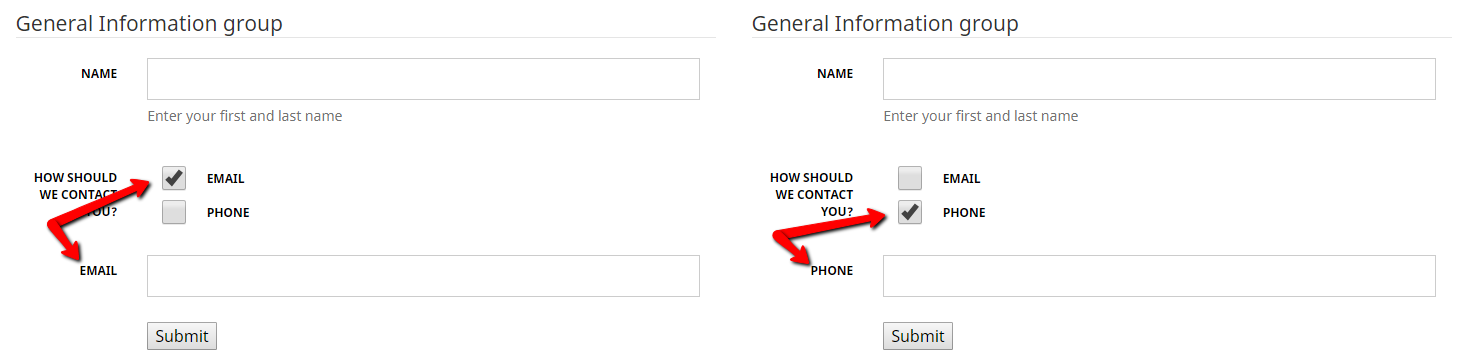Uncheck the ticked Email checkbox
1480x363 pixels.
pyautogui.click(x=174, y=178)
